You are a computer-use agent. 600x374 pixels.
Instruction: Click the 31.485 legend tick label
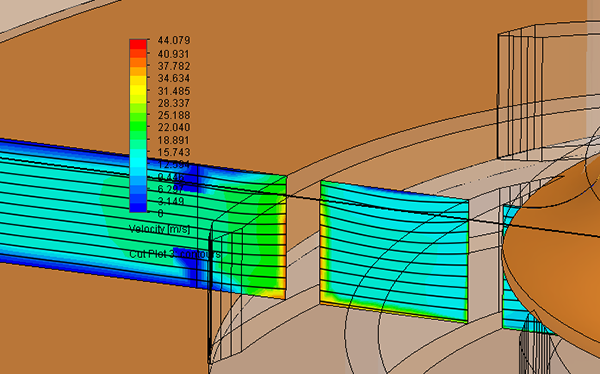click(174, 91)
